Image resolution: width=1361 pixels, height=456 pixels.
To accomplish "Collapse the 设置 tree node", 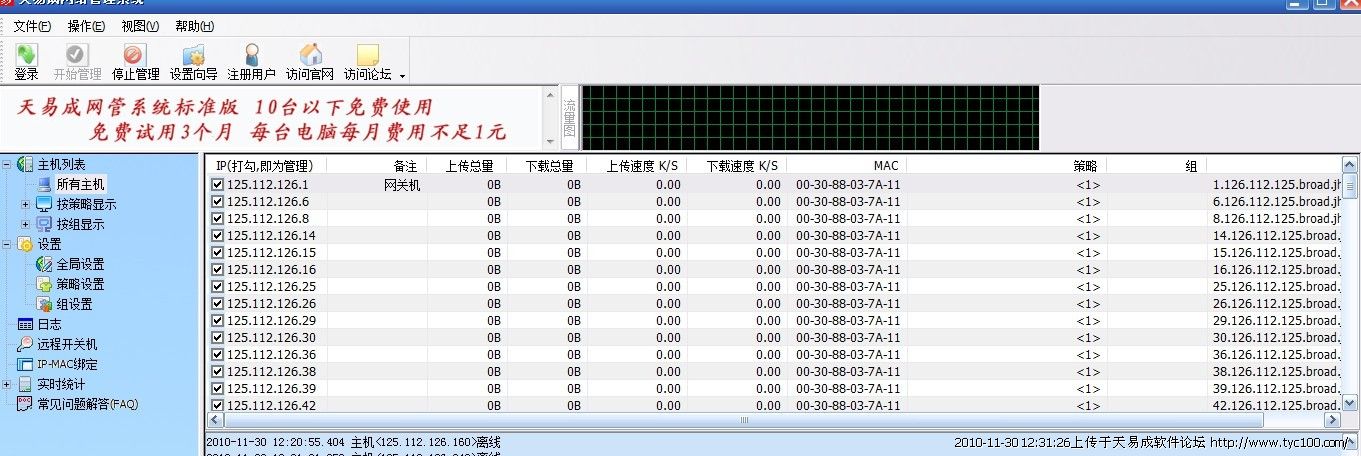I will (8, 244).
